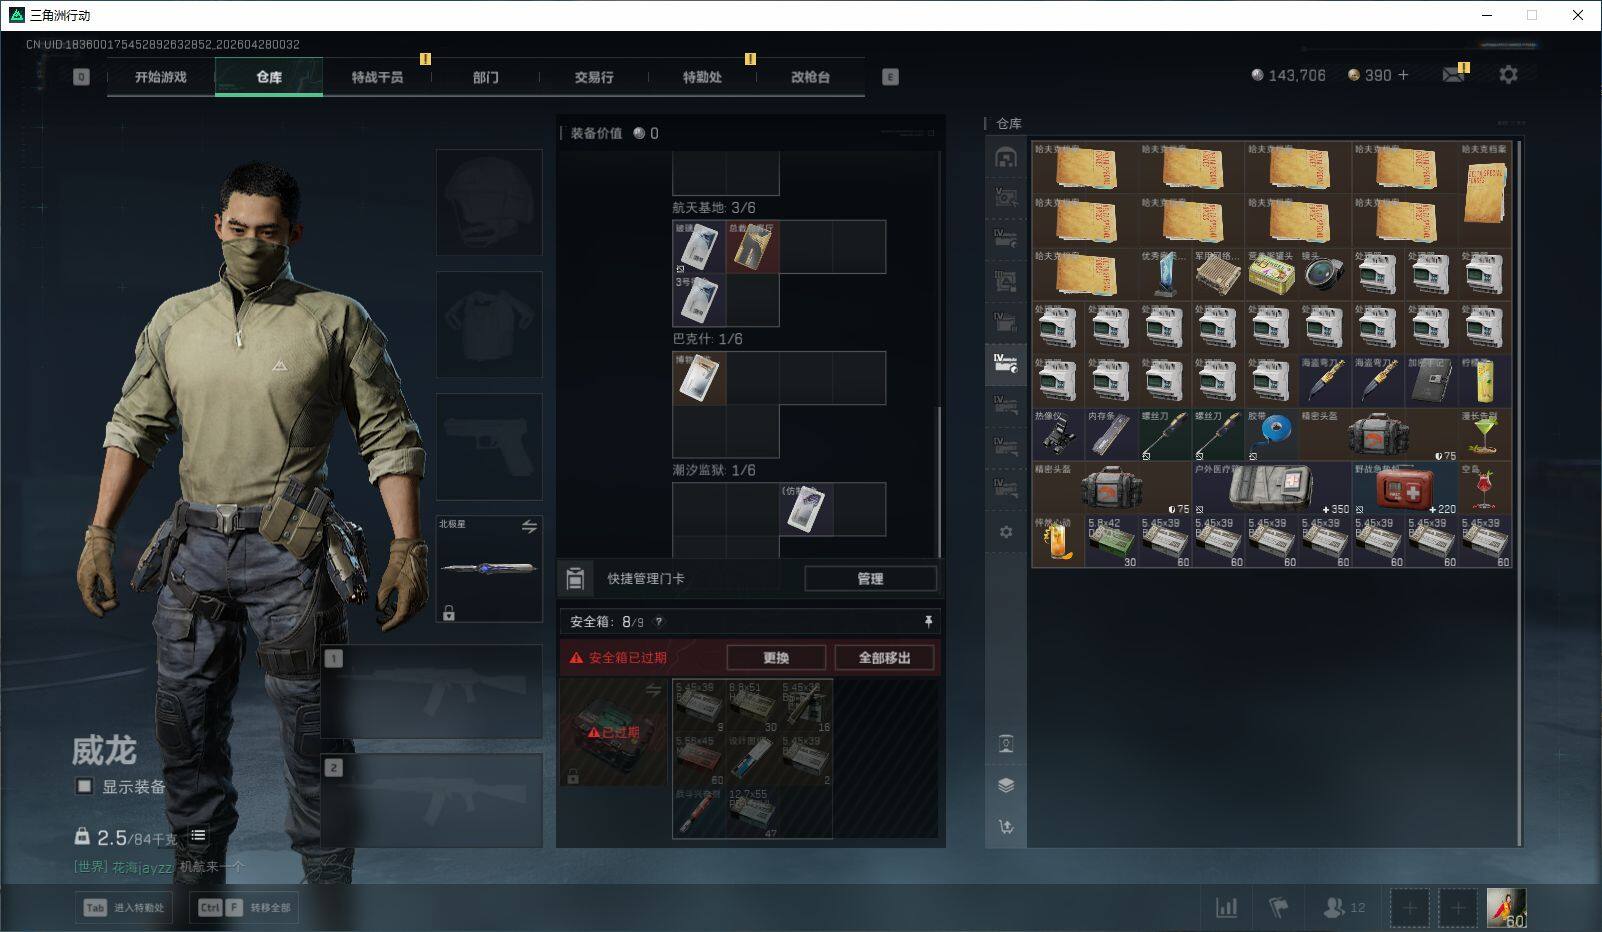Select primary weapon slot 2
Image resolution: width=1602 pixels, height=932 pixels.
pyautogui.click(x=432, y=802)
